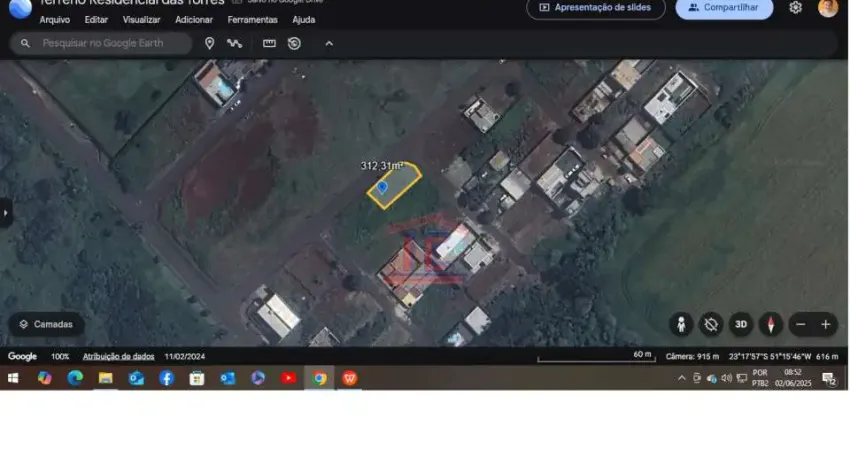
Task: Click the add placemark pin icon
Action: [209, 43]
